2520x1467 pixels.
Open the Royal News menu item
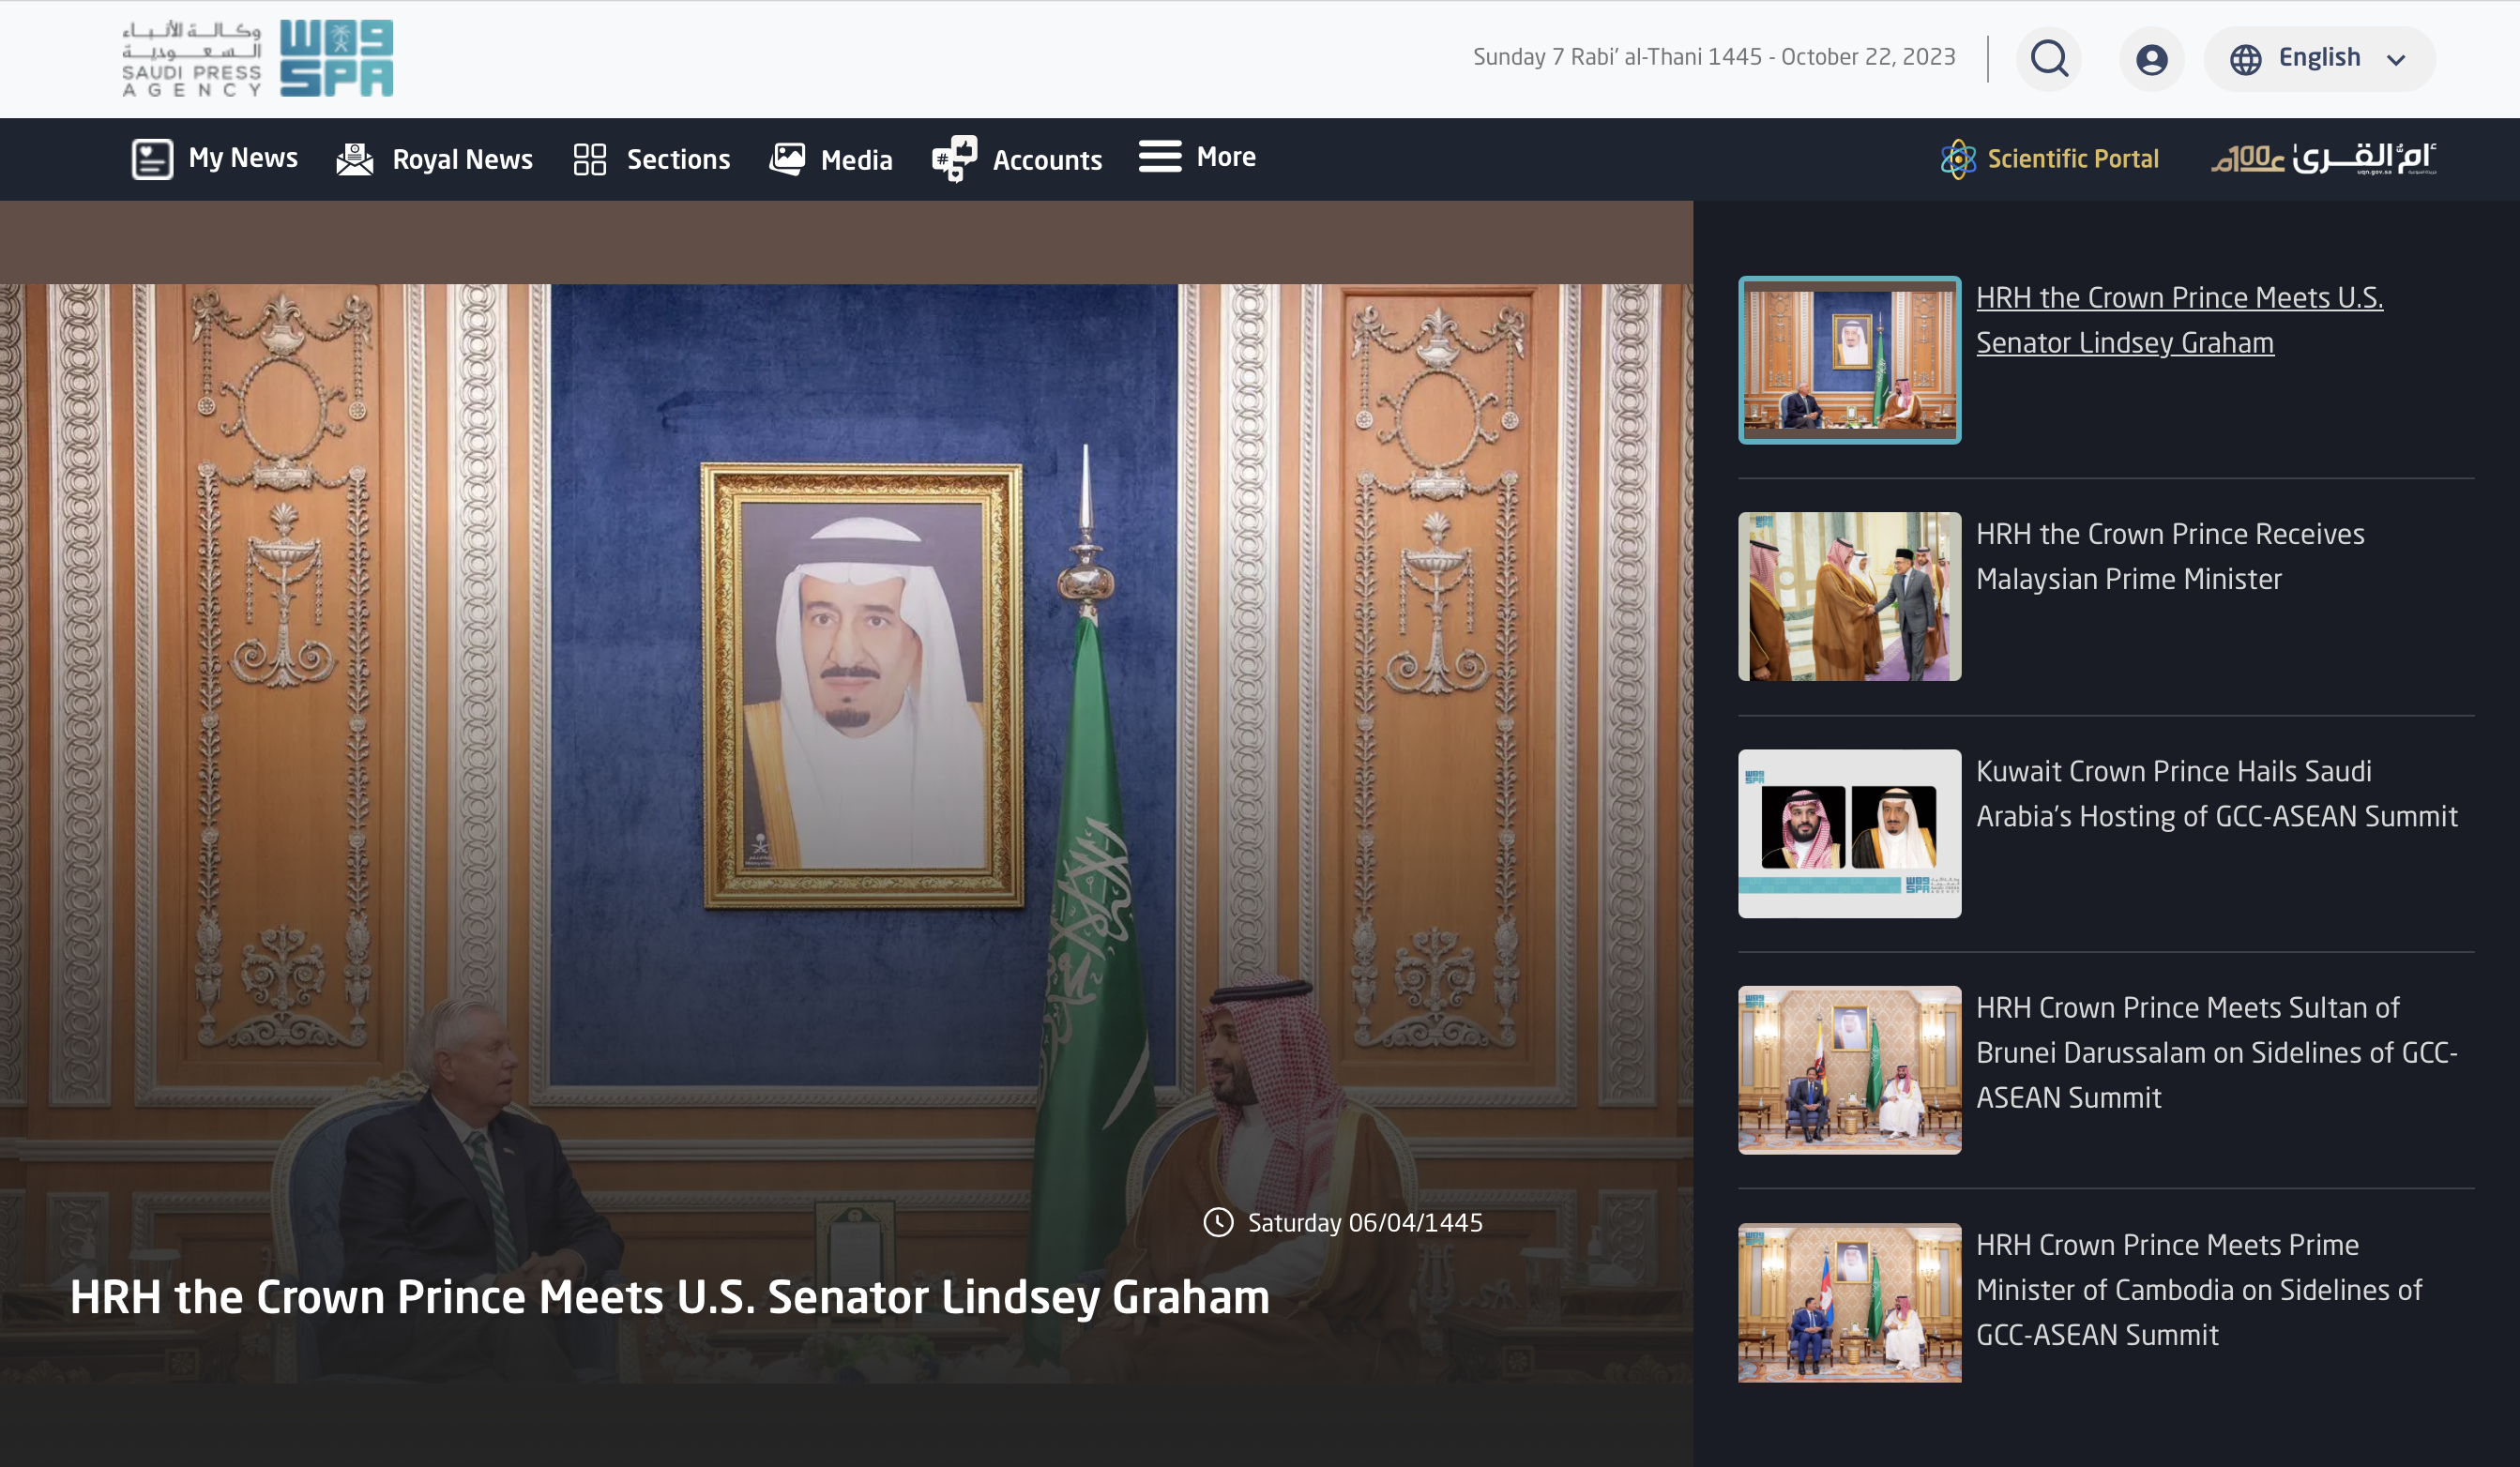pyautogui.click(x=462, y=159)
